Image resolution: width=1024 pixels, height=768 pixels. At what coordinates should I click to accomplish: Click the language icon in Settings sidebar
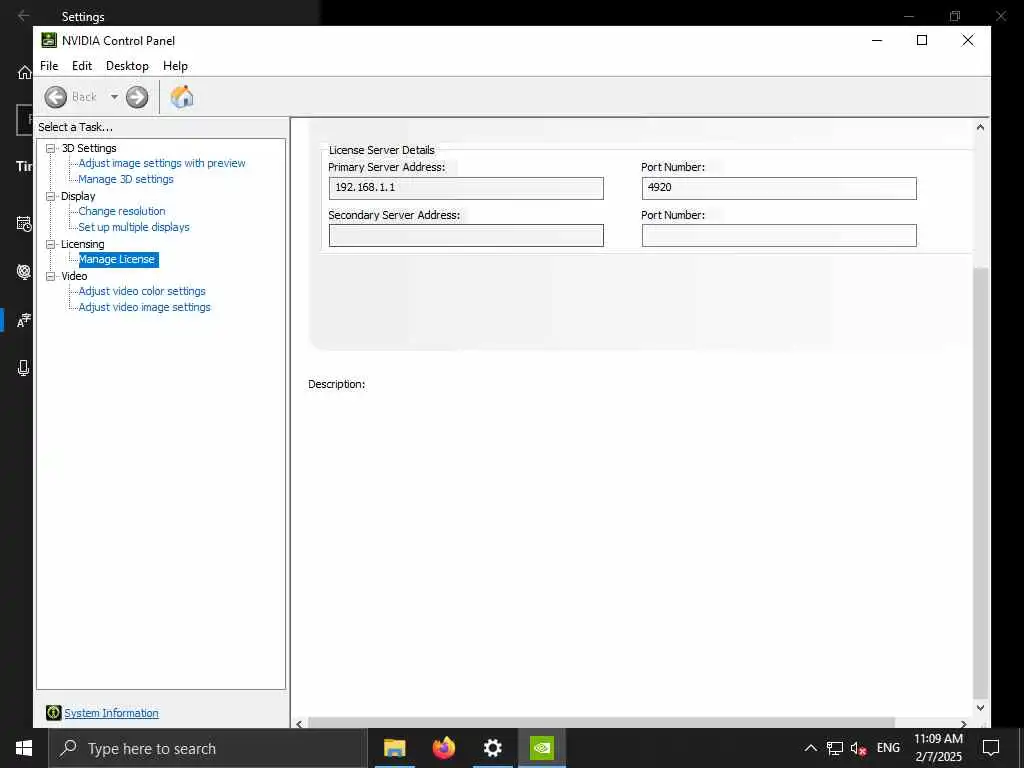point(24,320)
